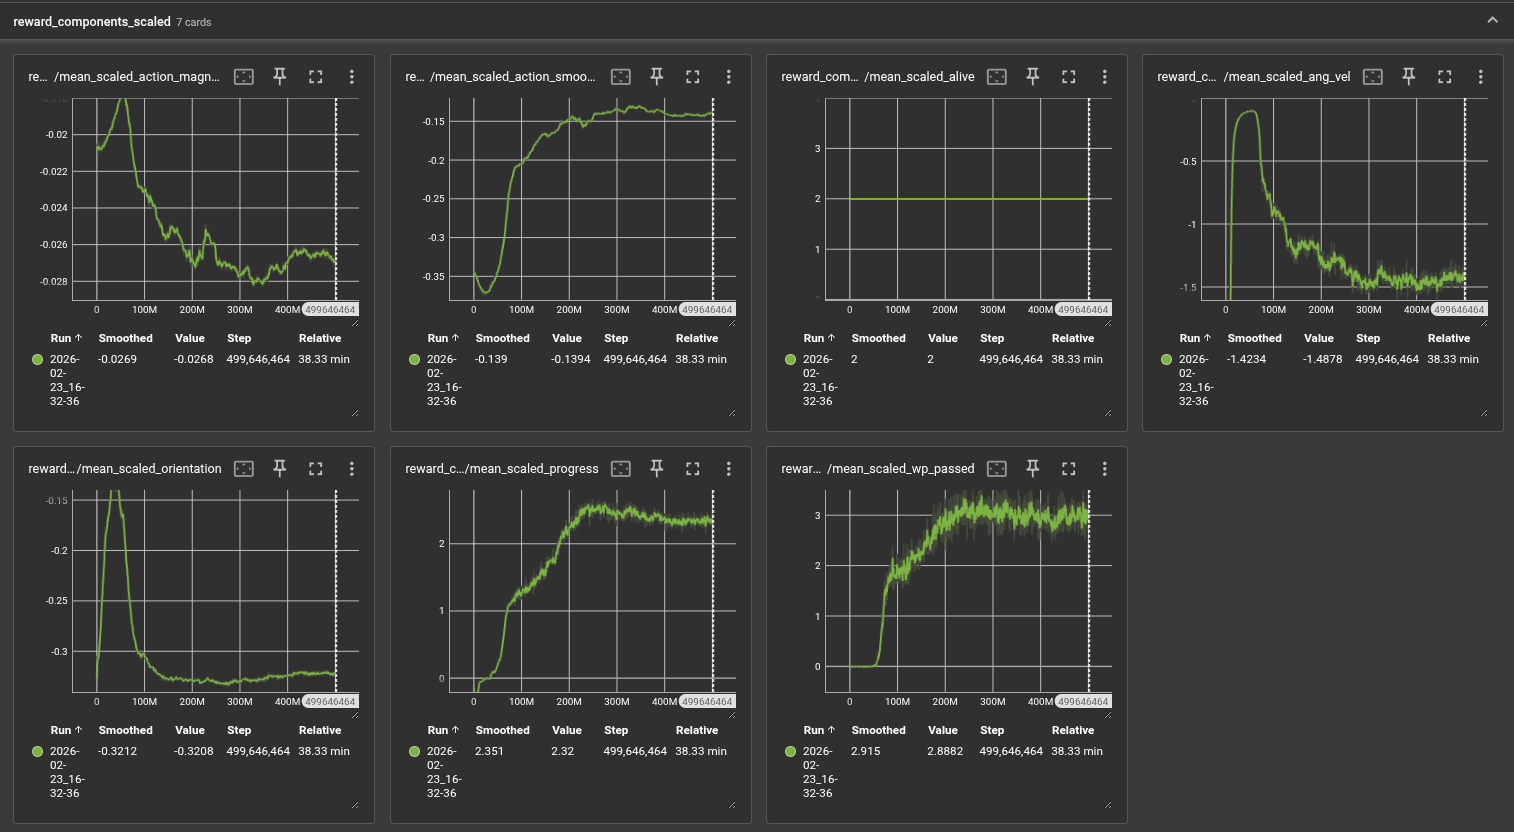Fit domain to data on mean_scaled_action_magn chart
This screenshot has height=832, width=1514.
click(244, 77)
